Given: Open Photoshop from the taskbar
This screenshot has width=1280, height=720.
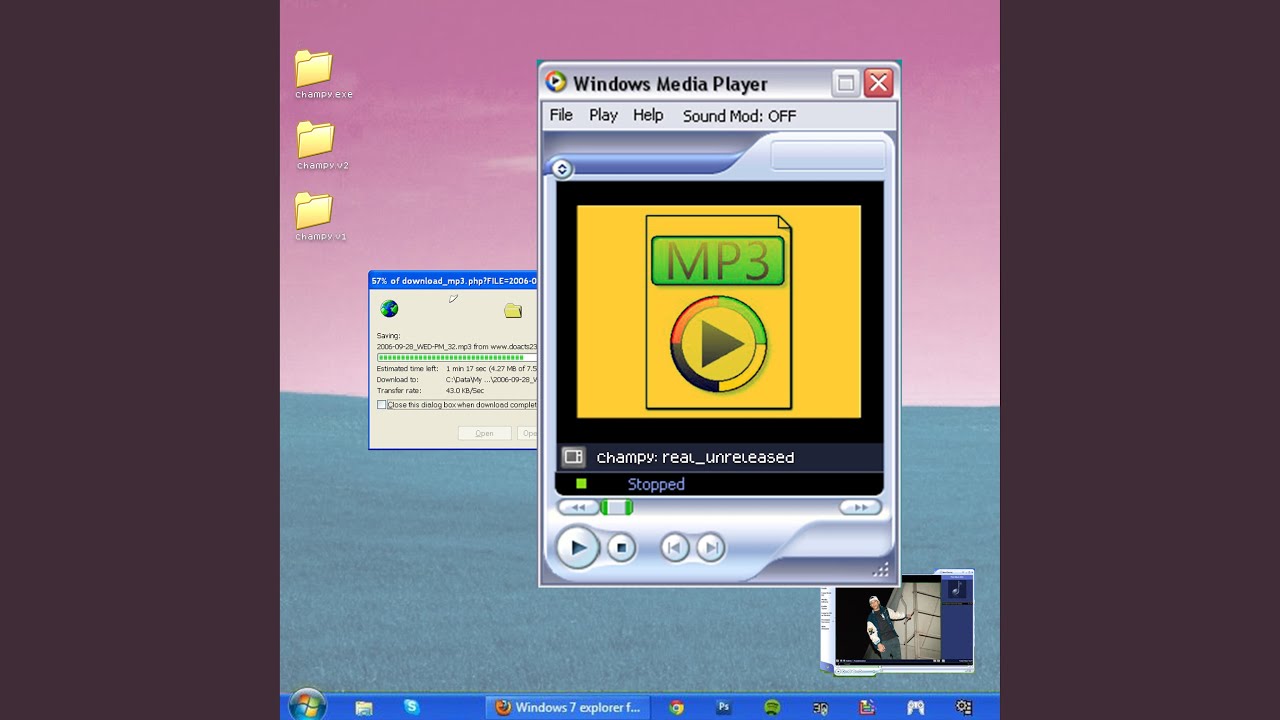Looking at the screenshot, I should pos(724,707).
